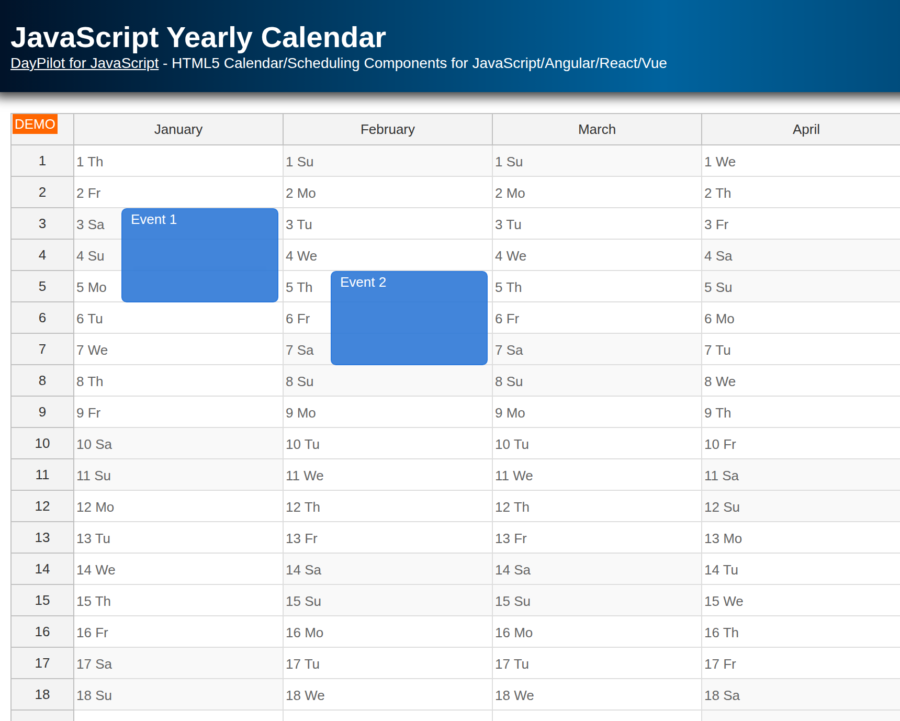Click the orange DEMO badge

pos(35,124)
